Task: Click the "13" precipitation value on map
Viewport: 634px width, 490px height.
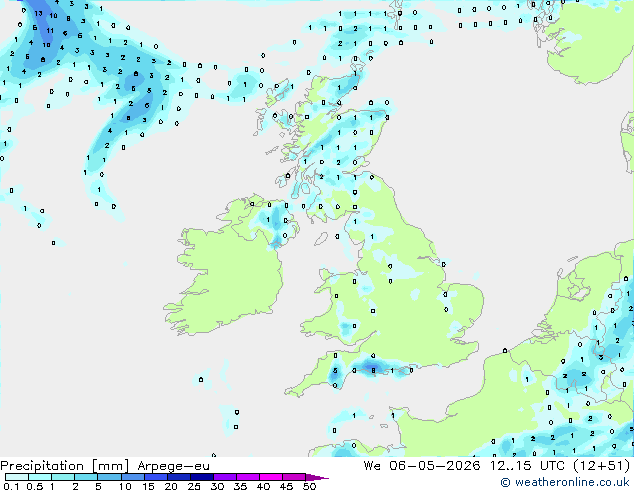Action: (x=38, y=13)
